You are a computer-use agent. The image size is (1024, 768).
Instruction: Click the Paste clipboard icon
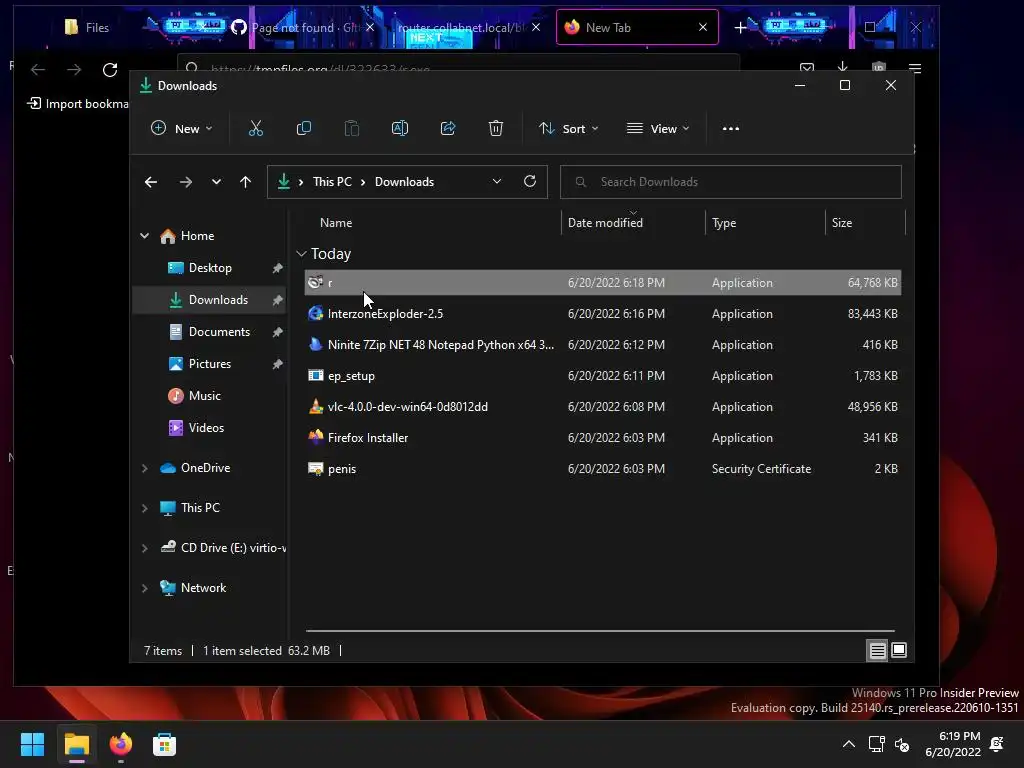tap(351, 129)
